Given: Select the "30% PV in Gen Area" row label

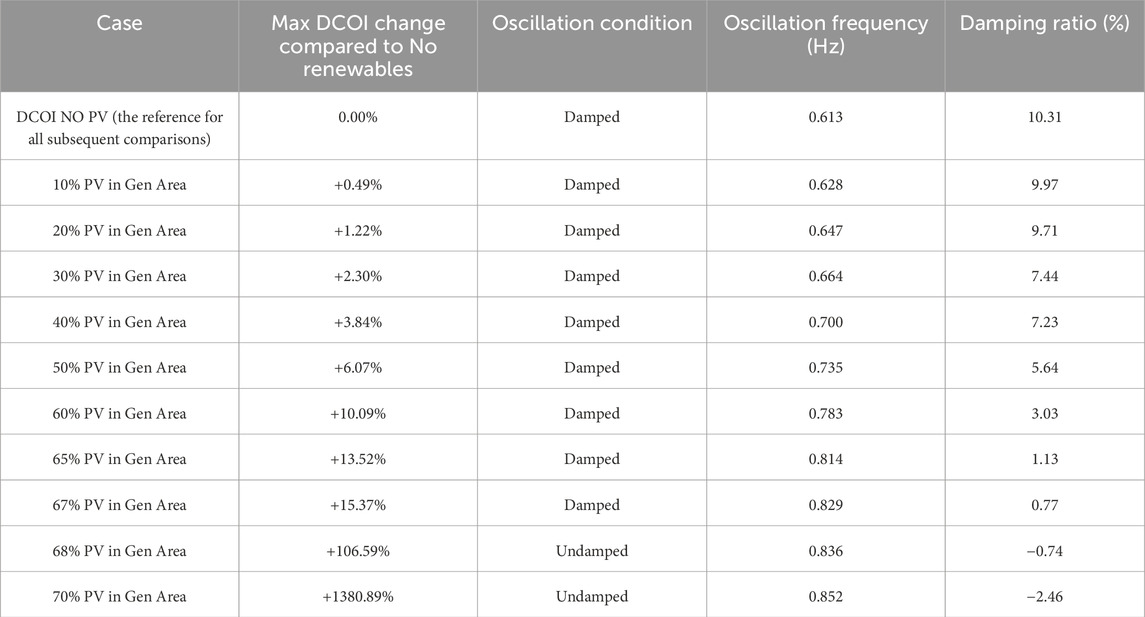Looking at the screenshot, I should (119, 276).
